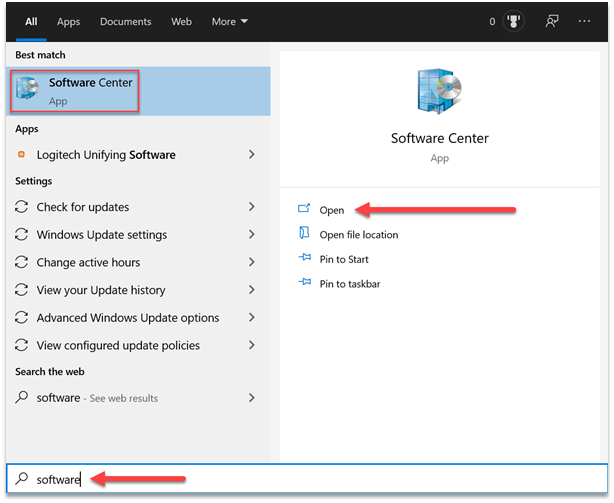Screen dimensions: 614x503
Task: Click the search box containing 'software'
Action: (x=300, y=480)
